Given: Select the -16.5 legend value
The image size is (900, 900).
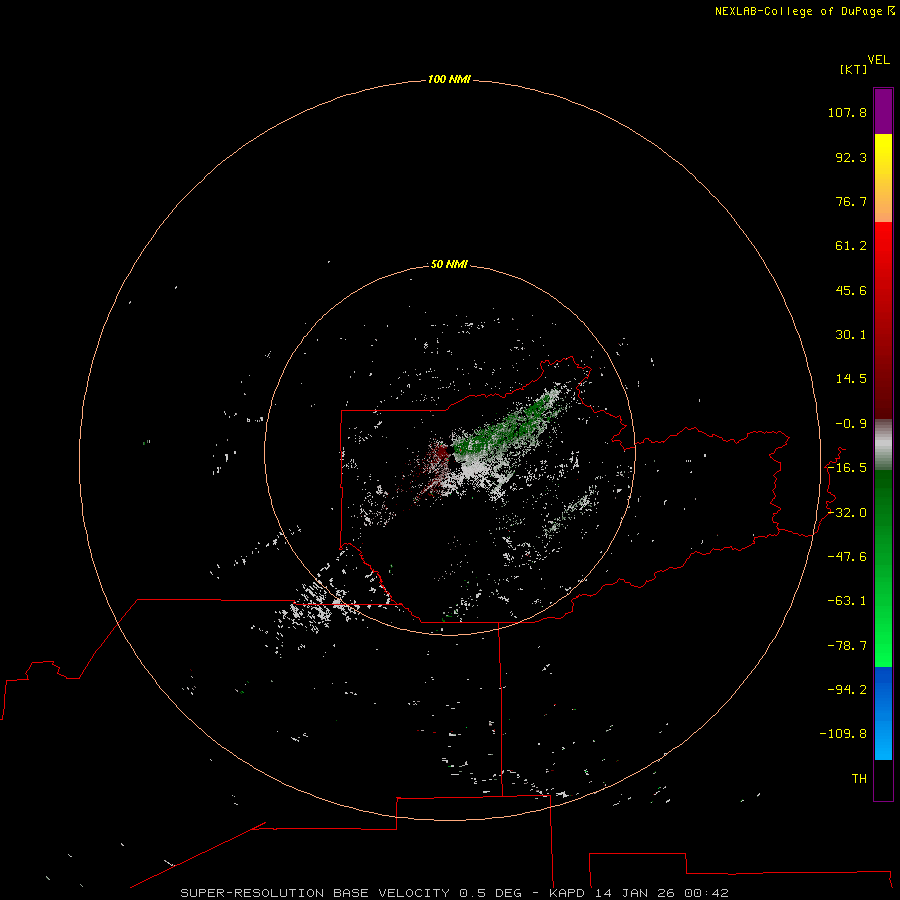Looking at the screenshot, I should click(847, 468).
